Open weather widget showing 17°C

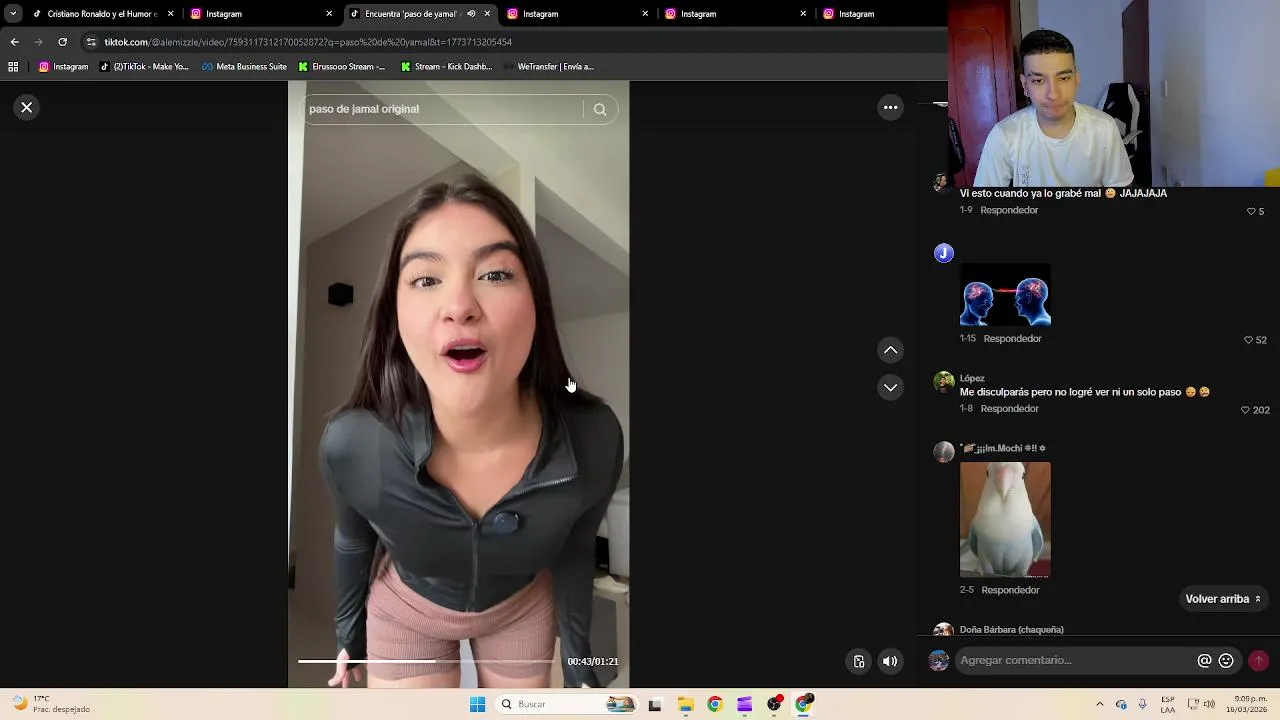point(50,704)
